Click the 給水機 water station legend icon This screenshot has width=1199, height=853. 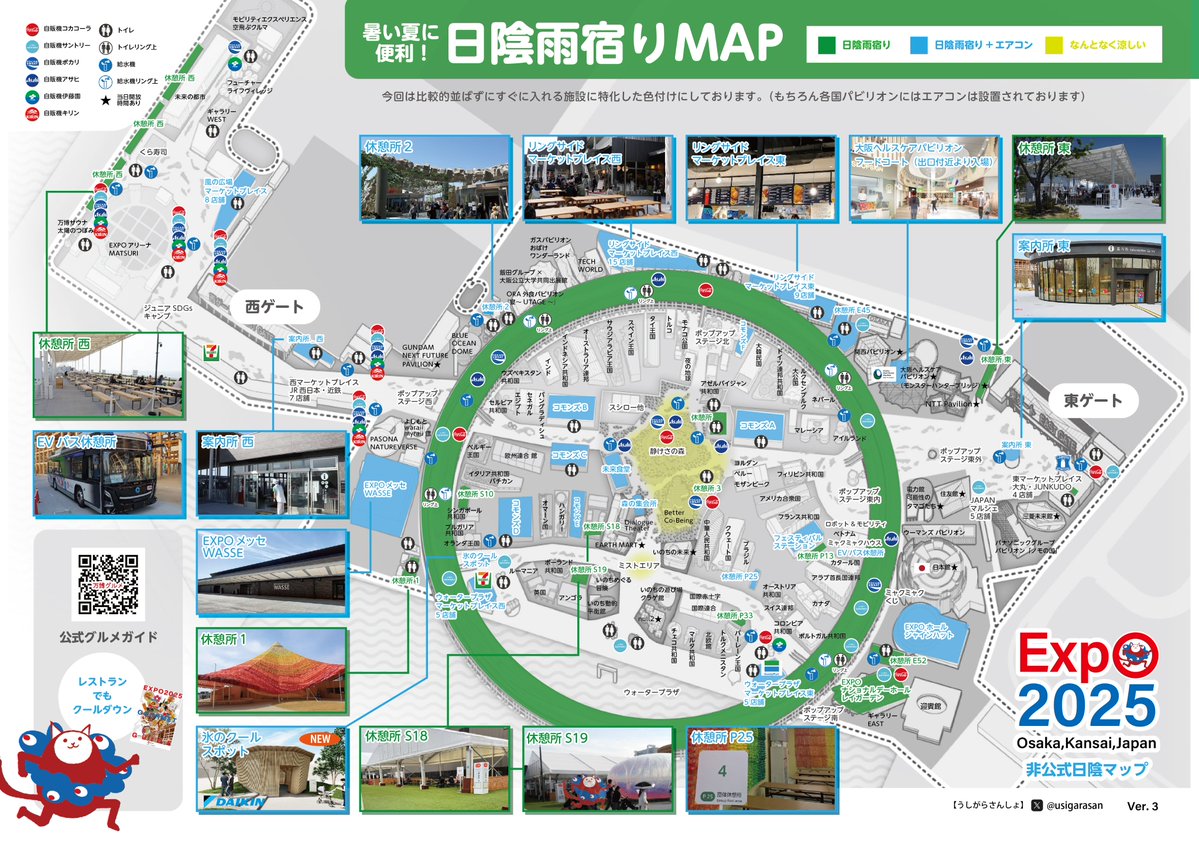click(106, 64)
